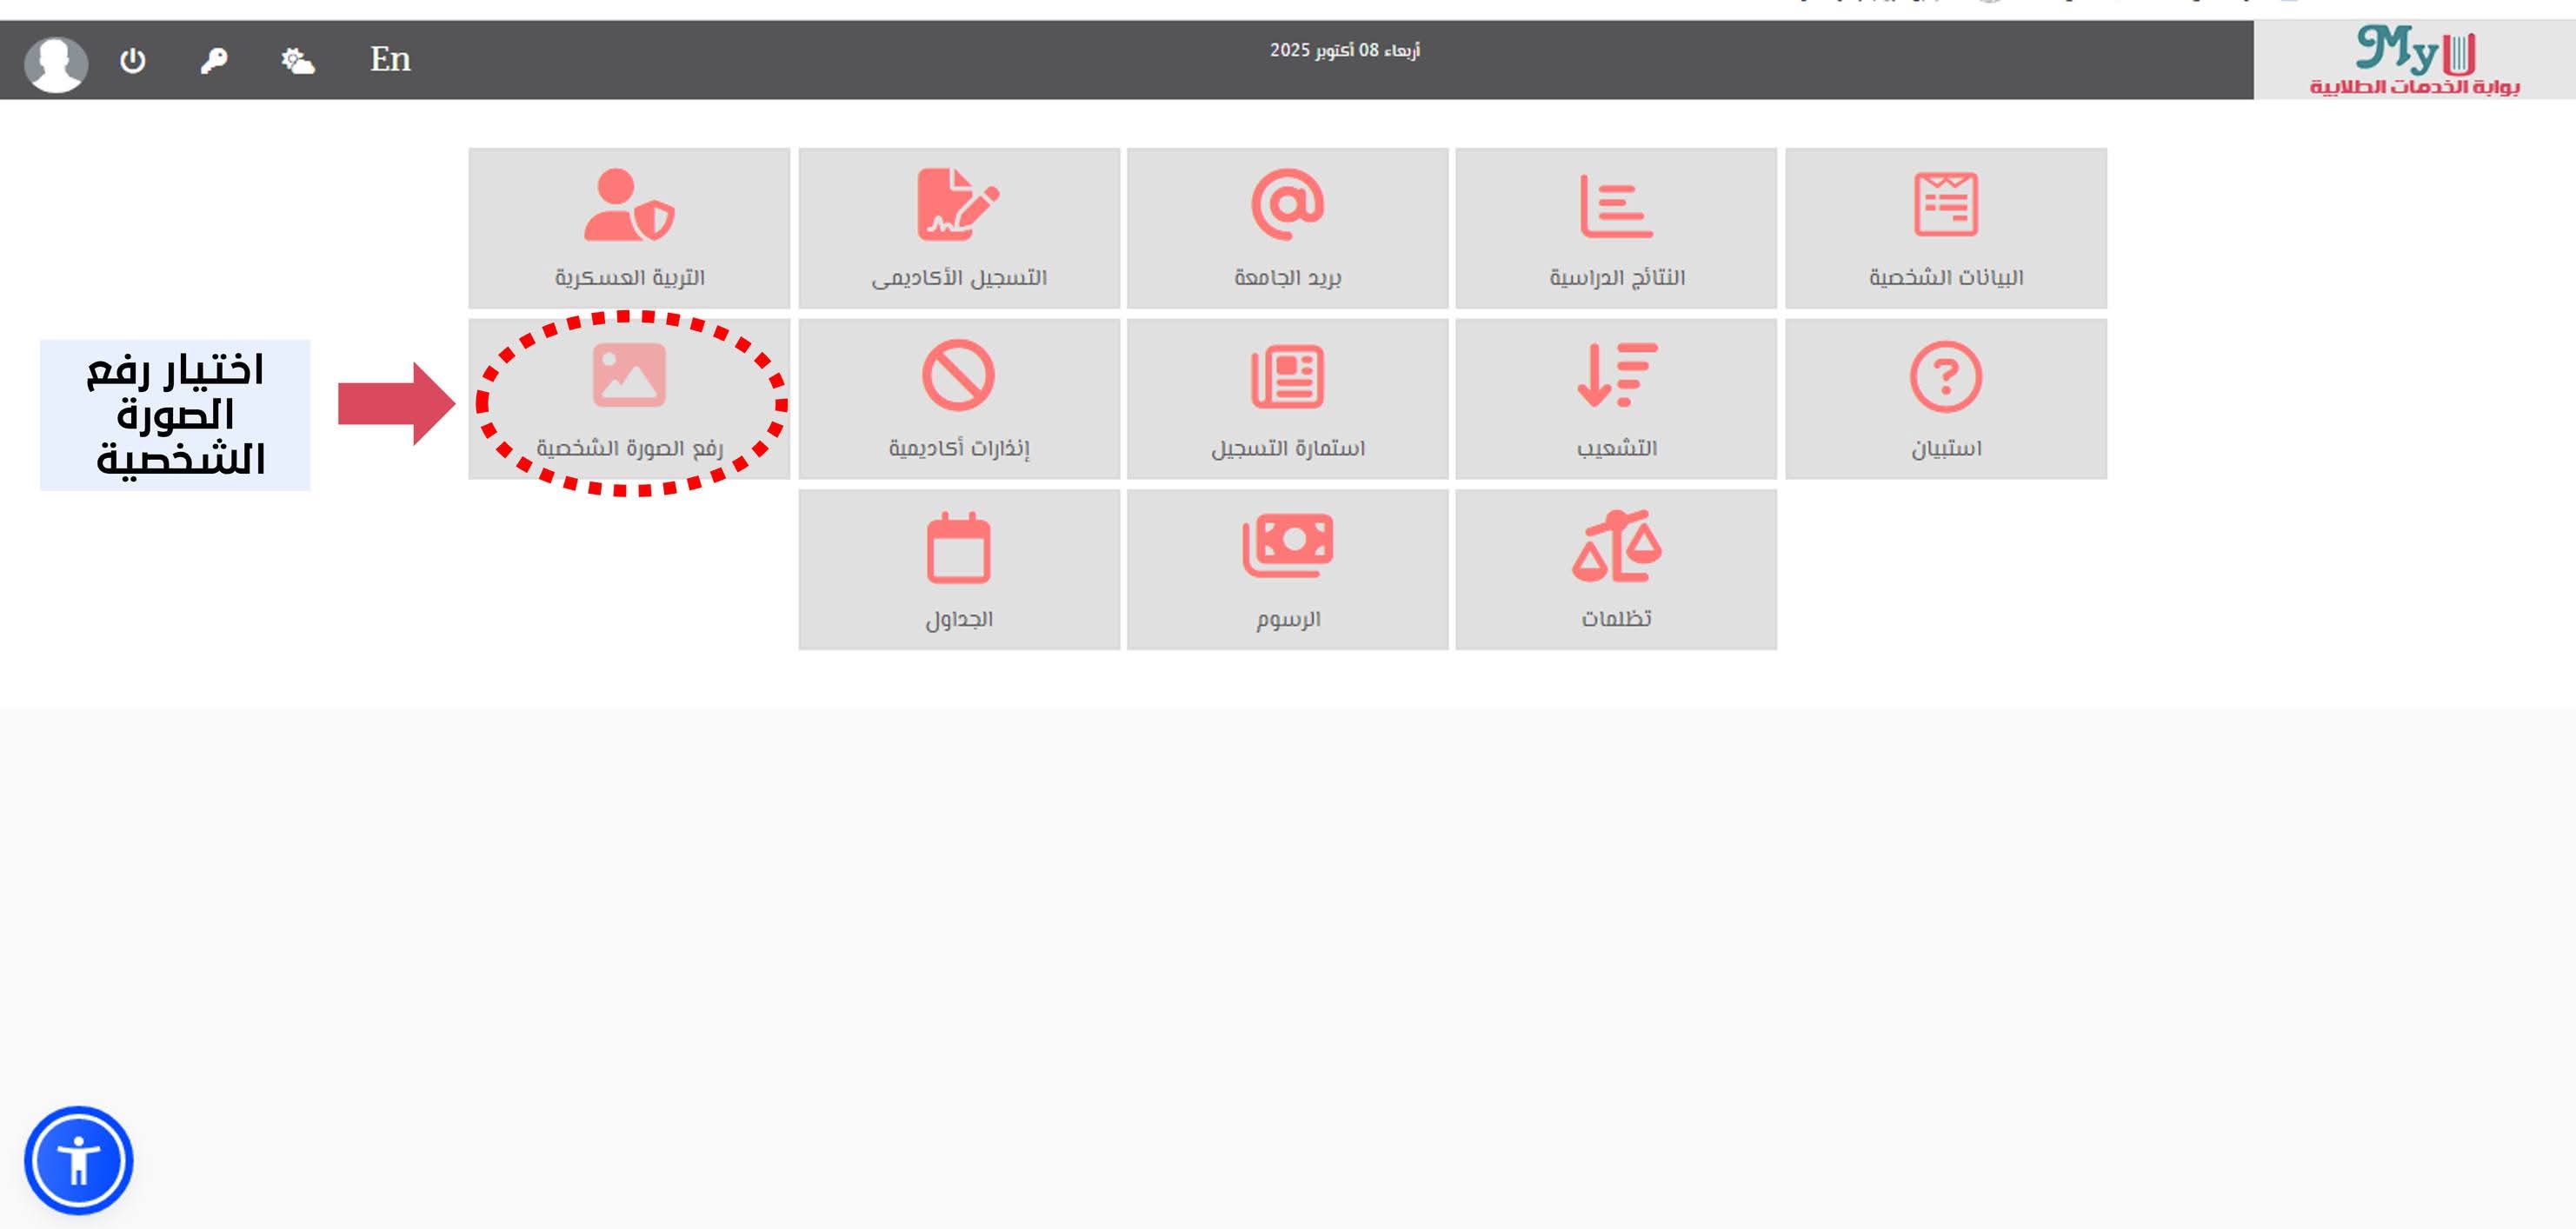Open the accessibility options button
Viewport: 2576px width, 1229px height.
coord(79,1160)
